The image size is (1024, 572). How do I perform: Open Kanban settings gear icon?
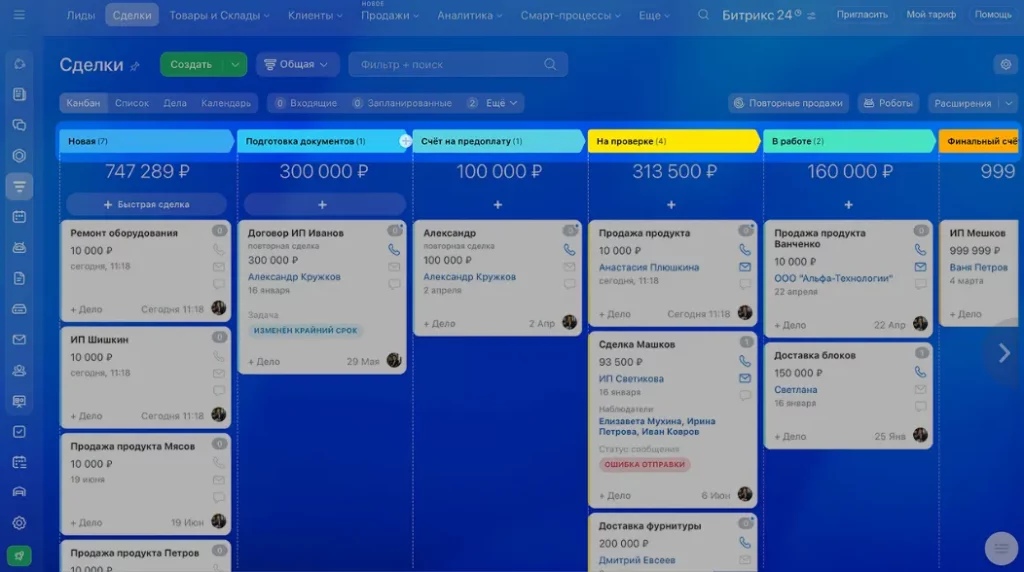click(1006, 65)
